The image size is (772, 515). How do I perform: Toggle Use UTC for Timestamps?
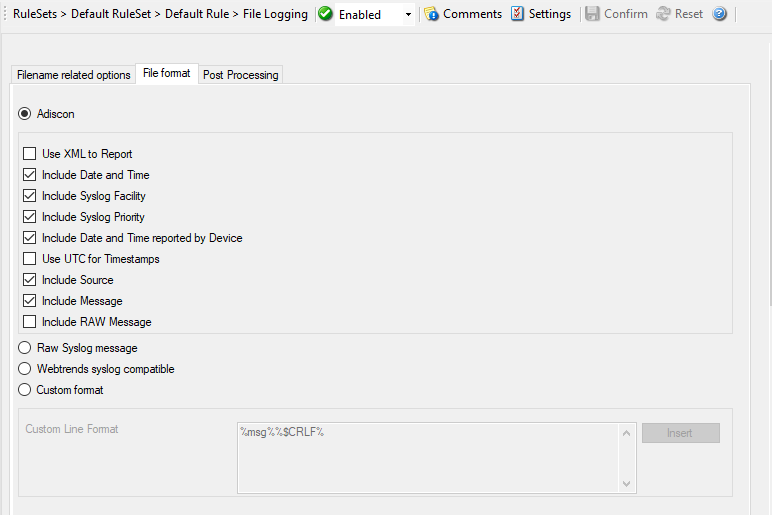pos(29,259)
